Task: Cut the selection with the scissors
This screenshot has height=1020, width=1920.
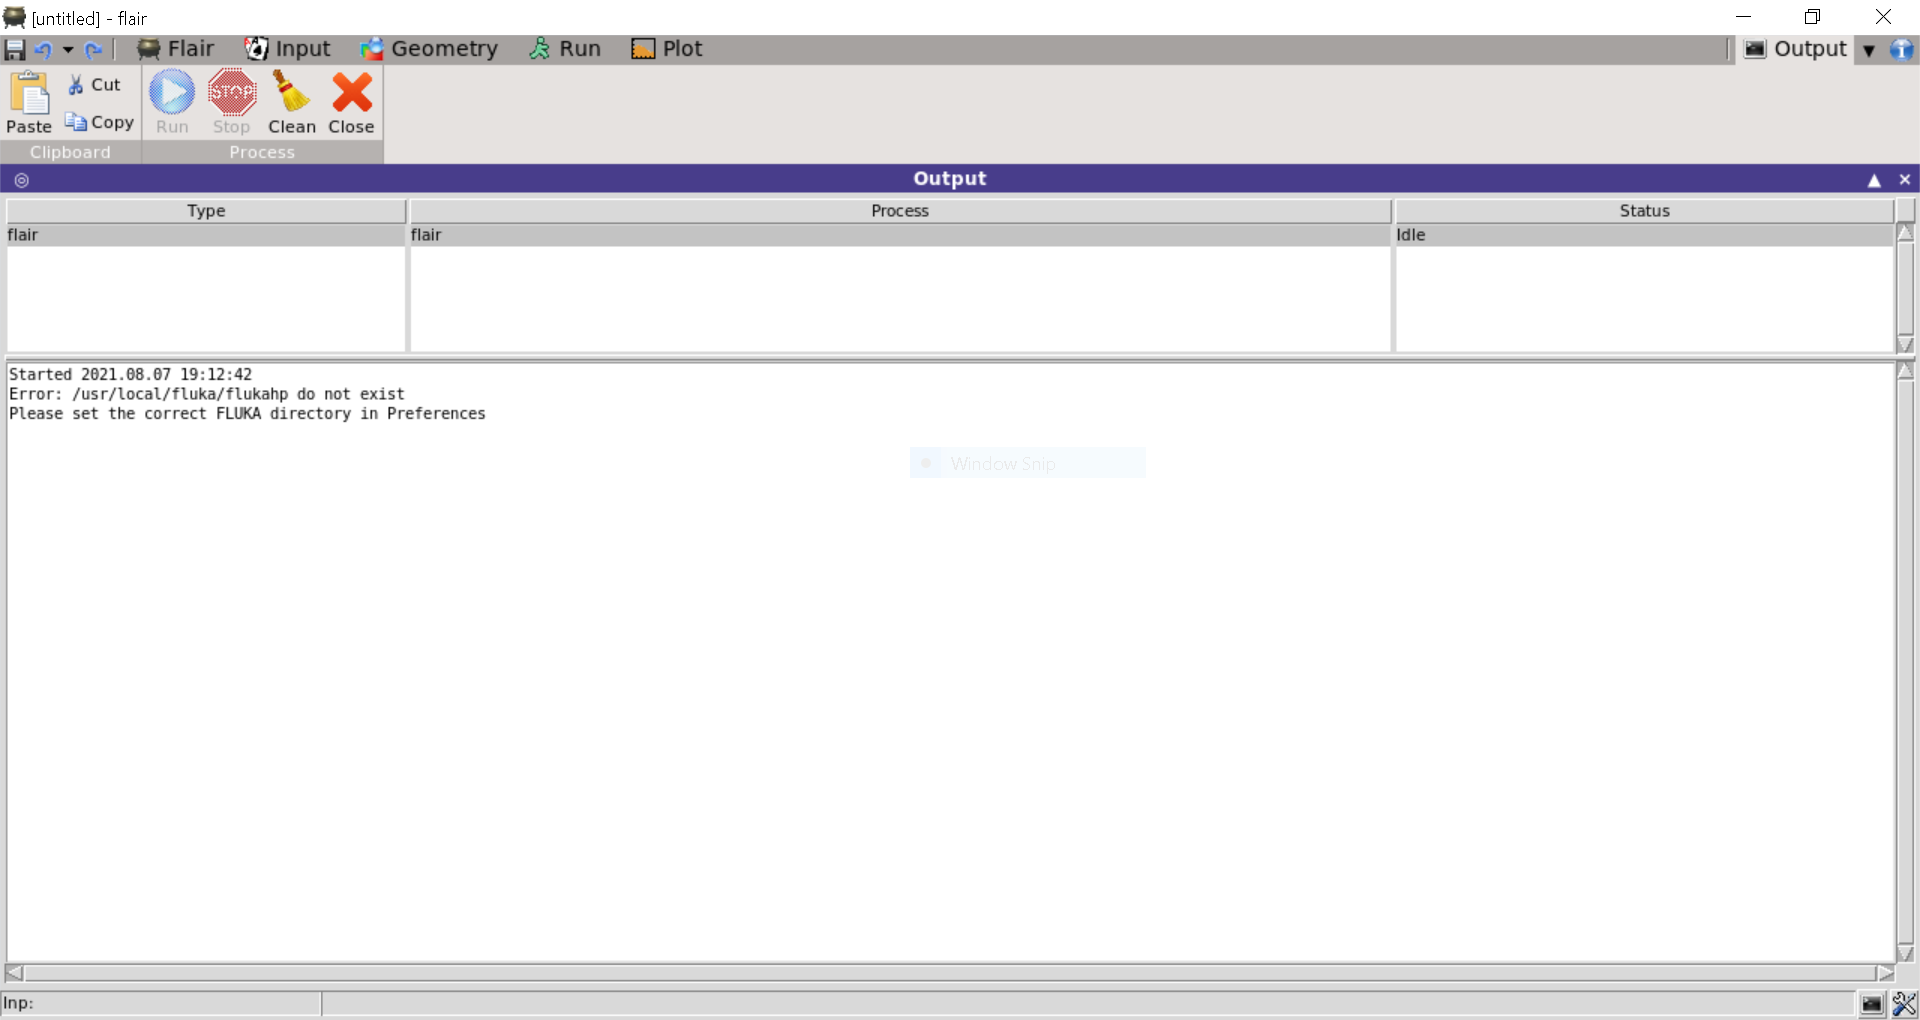Action: 95,85
